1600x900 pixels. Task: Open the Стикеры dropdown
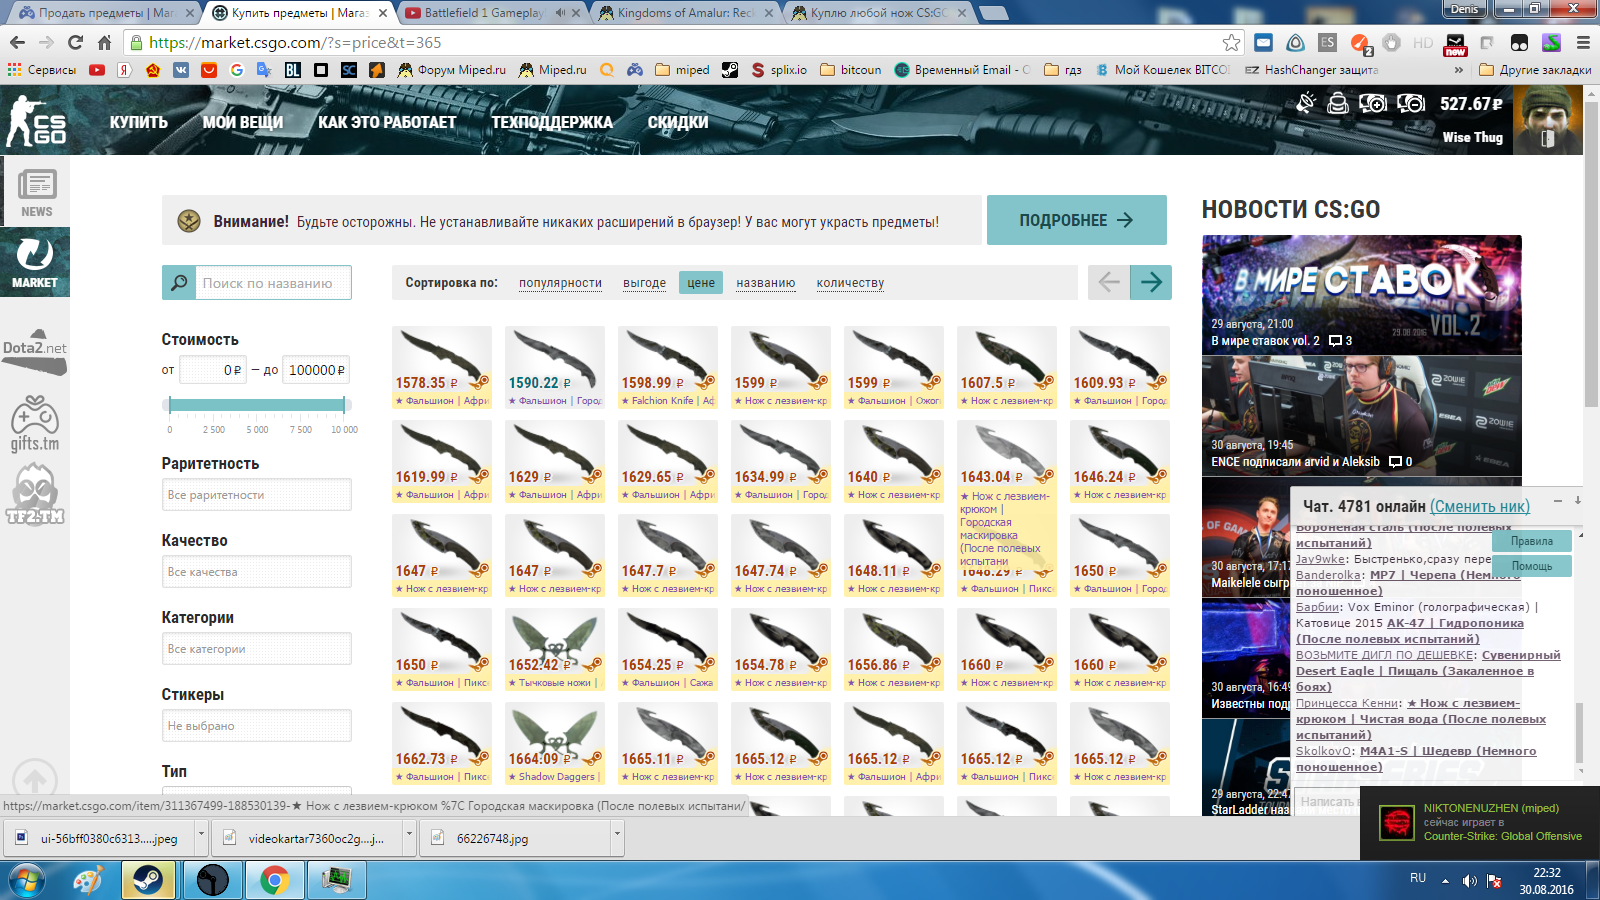pos(257,726)
